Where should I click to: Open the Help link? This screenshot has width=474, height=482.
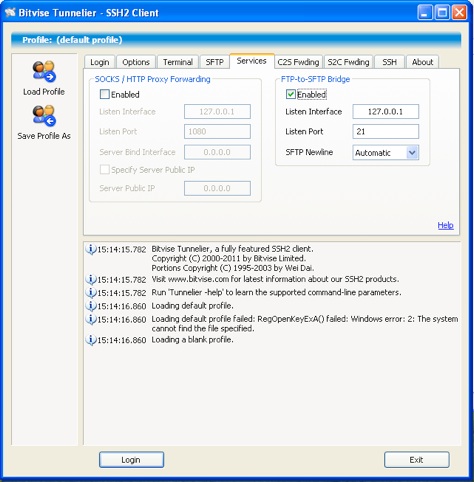point(445,226)
